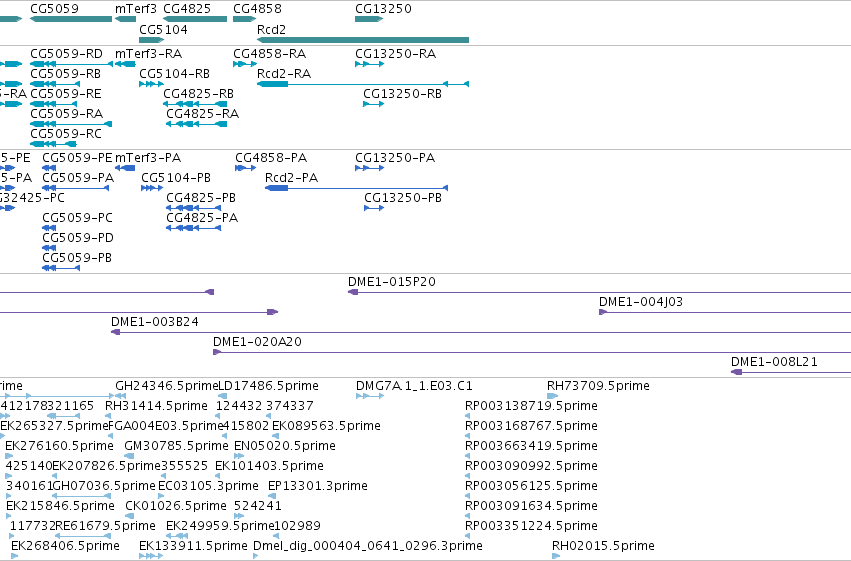Select transcript label CG5059-RD
Image resolution: width=851 pixels, height=561 pixels.
pos(66,54)
